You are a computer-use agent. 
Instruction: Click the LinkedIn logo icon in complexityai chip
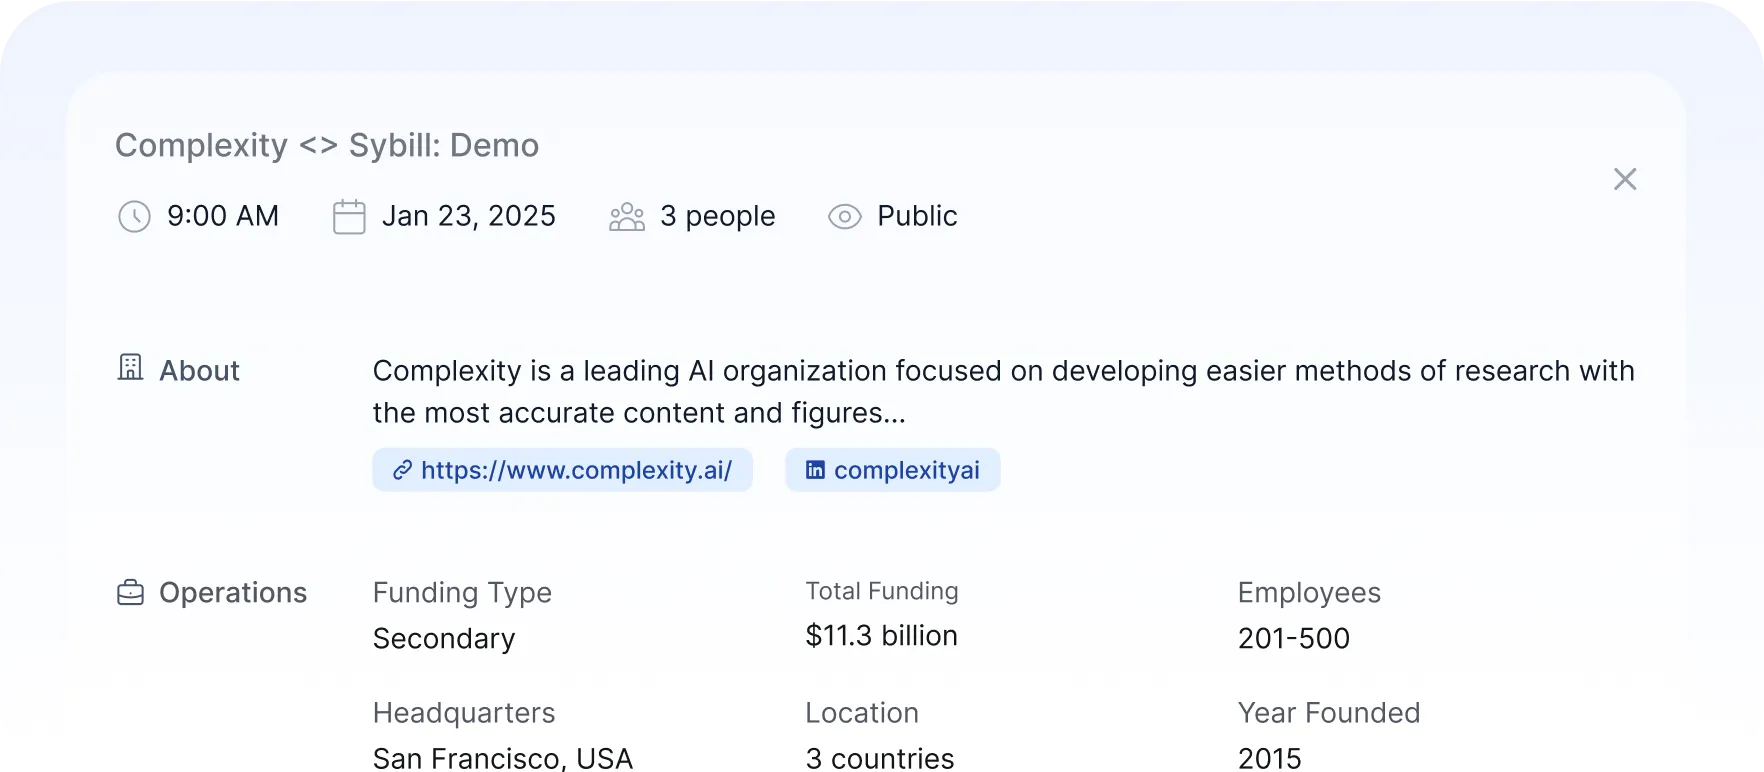click(x=816, y=470)
